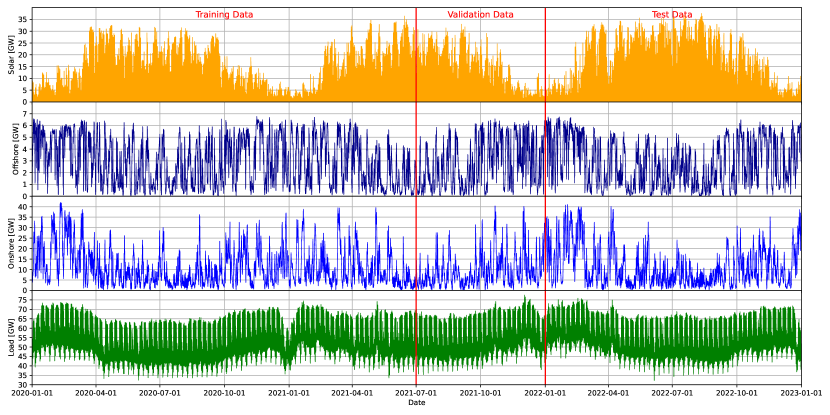
Task: Click the 2022-01-01 date tick label
Action: tap(545, 393)
